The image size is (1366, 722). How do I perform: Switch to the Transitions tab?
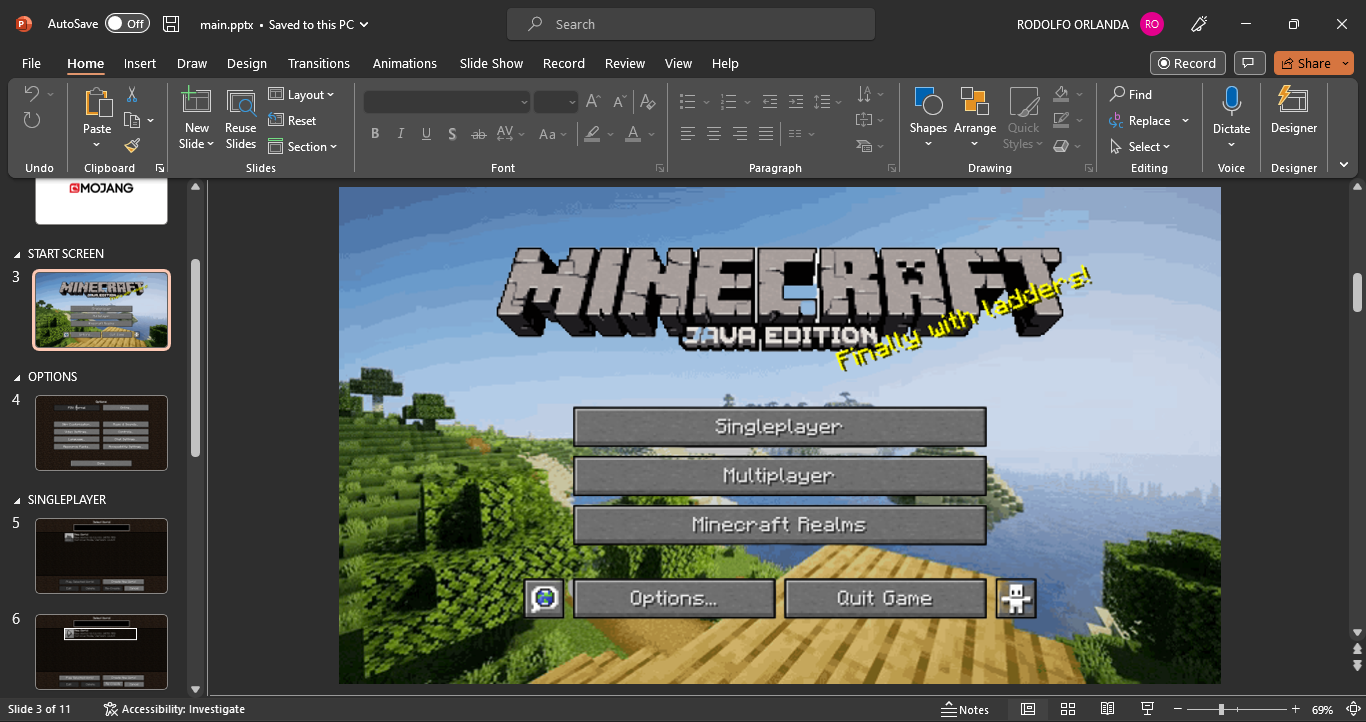(x=319, y=63)
